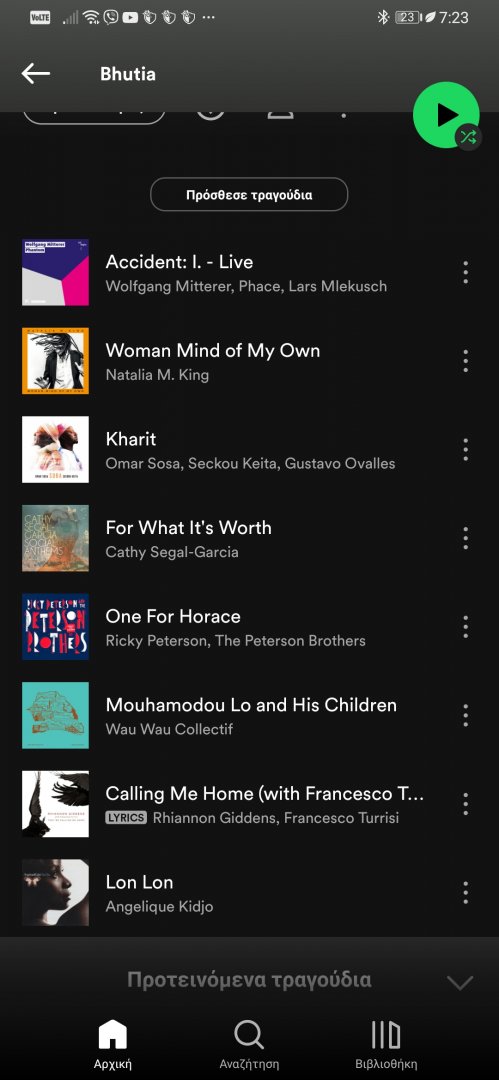The width and height of the screenshot is (499, 1080).
Task: Go to Αρχική home tab
Action: pyautogui.click(x=112, y=1043)
